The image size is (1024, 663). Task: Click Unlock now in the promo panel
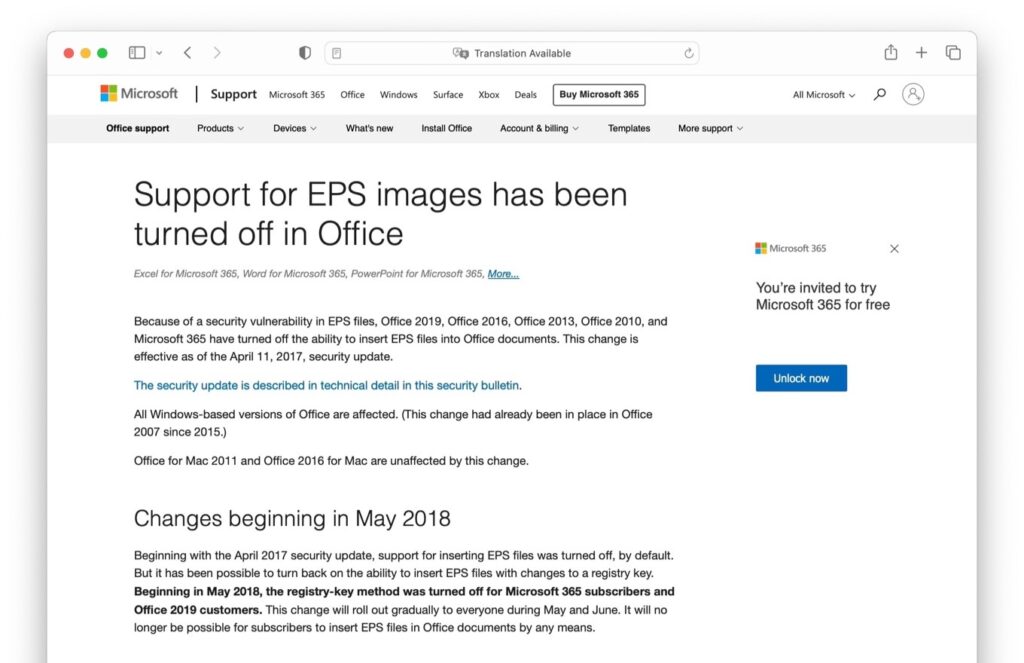800,378
